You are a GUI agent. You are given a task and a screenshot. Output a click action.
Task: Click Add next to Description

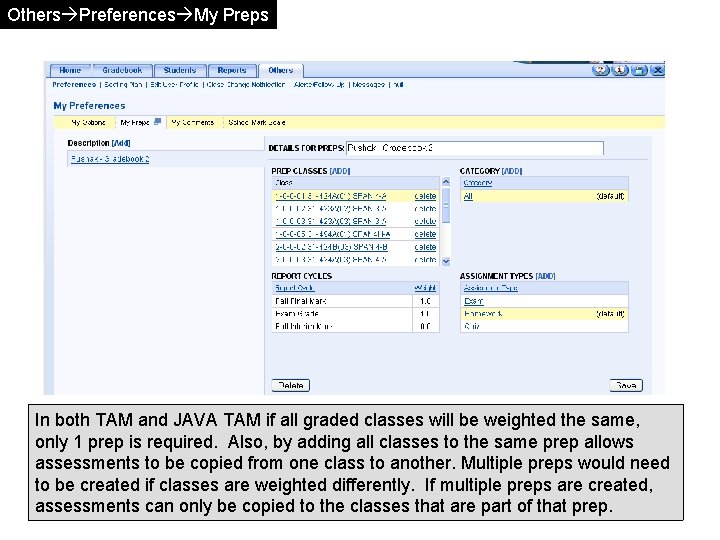point(121,143)
